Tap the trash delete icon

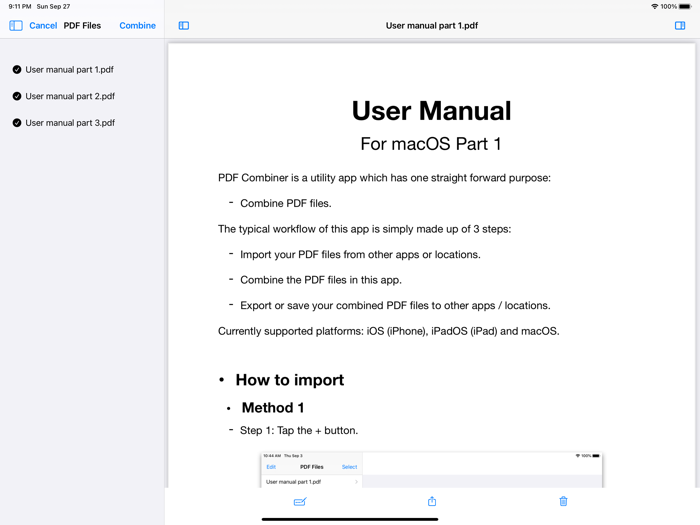click(x=563, y=501)
